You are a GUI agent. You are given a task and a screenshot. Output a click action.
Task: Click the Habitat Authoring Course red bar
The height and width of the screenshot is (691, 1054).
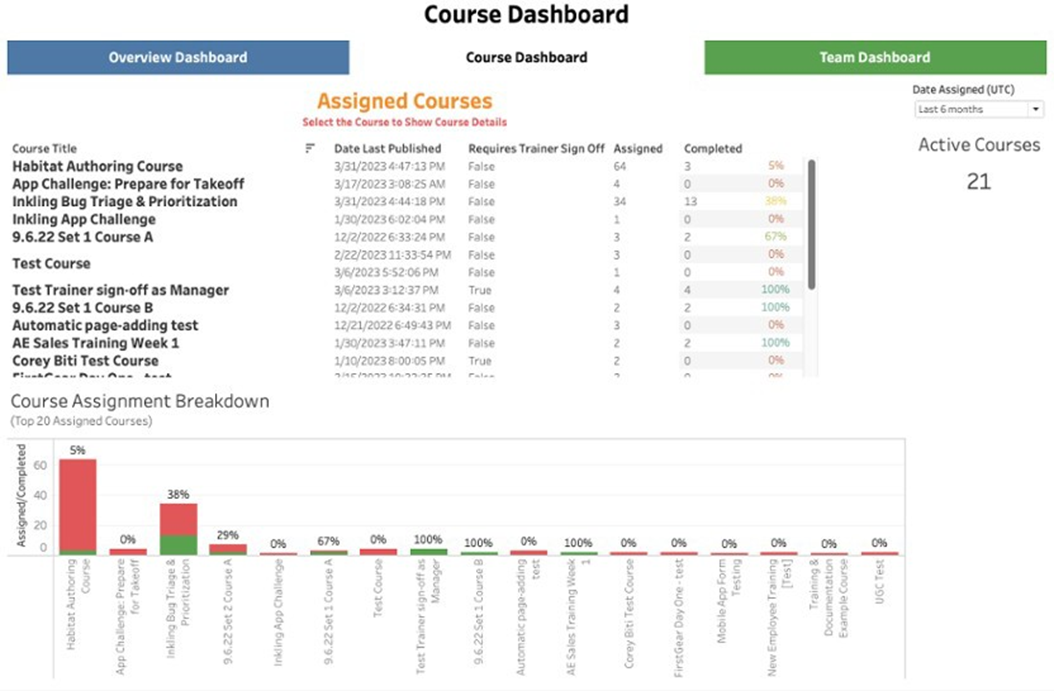(x=78, y=503)
